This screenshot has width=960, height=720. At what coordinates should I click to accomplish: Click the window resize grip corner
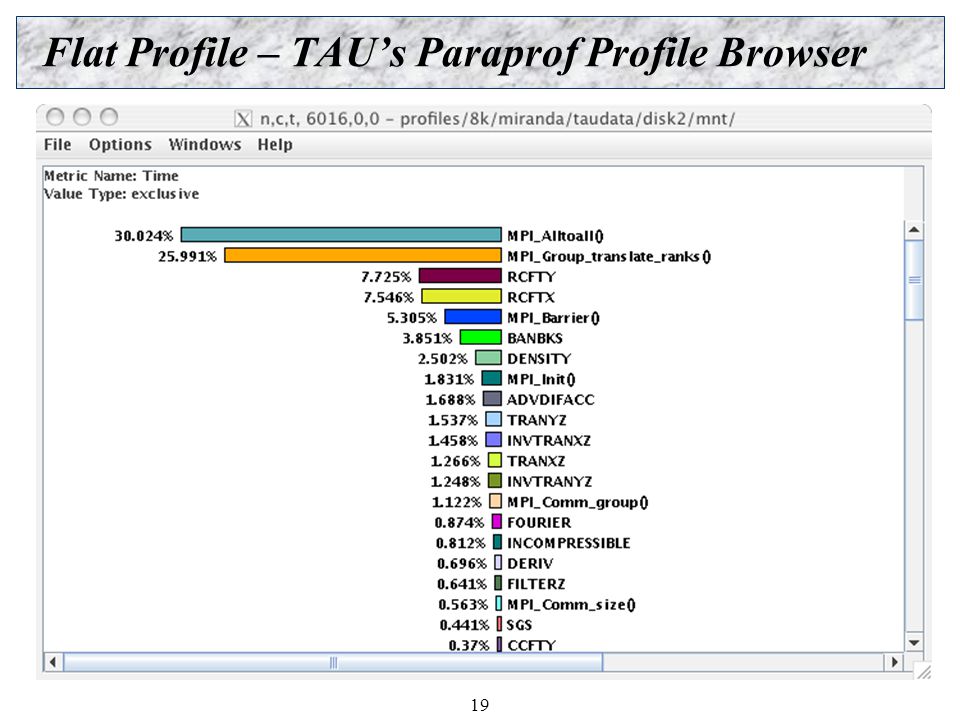tap(923, 671)
